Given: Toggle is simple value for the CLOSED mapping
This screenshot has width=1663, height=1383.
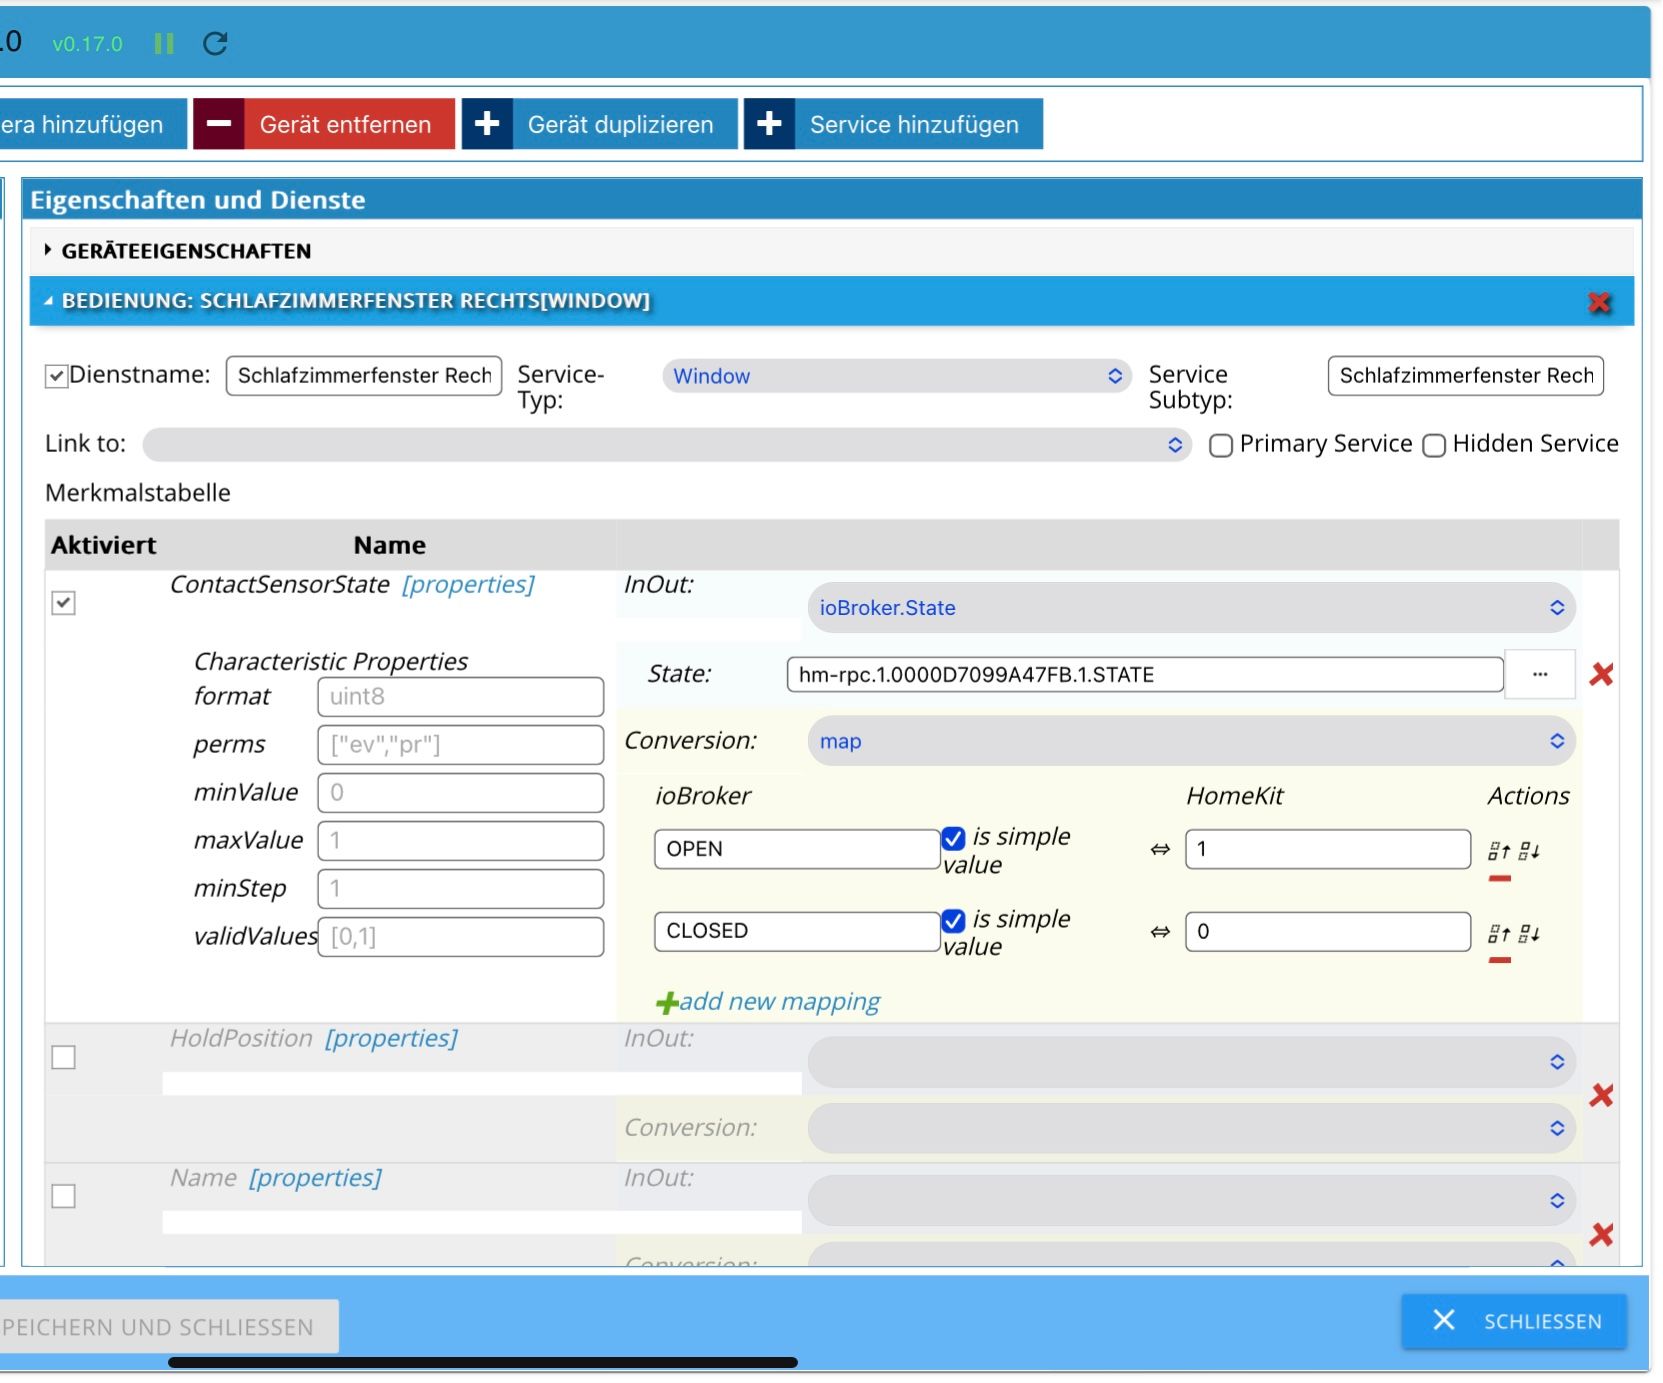Looking at the screenshot, I should pos(953,920).
